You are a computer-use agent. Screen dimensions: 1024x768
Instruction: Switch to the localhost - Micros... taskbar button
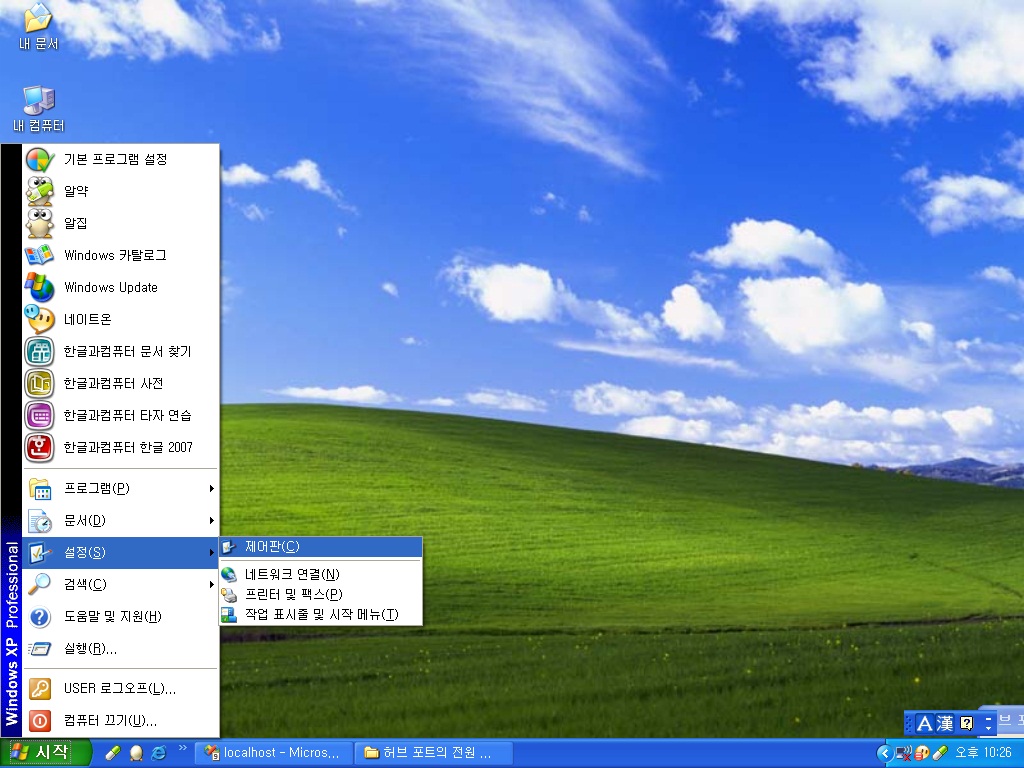pos(274,753)
